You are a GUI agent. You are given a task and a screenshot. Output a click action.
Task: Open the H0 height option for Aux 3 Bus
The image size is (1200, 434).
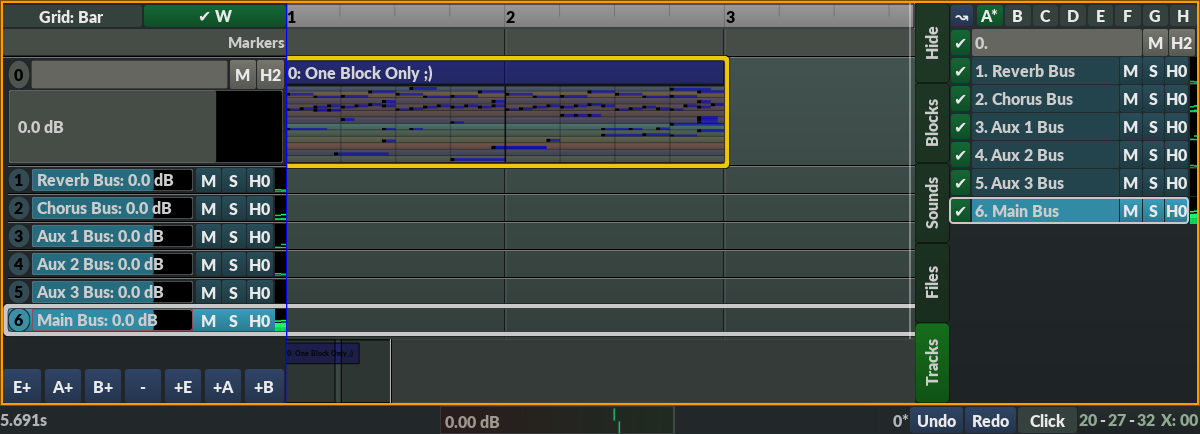click(x=259, y=293)
